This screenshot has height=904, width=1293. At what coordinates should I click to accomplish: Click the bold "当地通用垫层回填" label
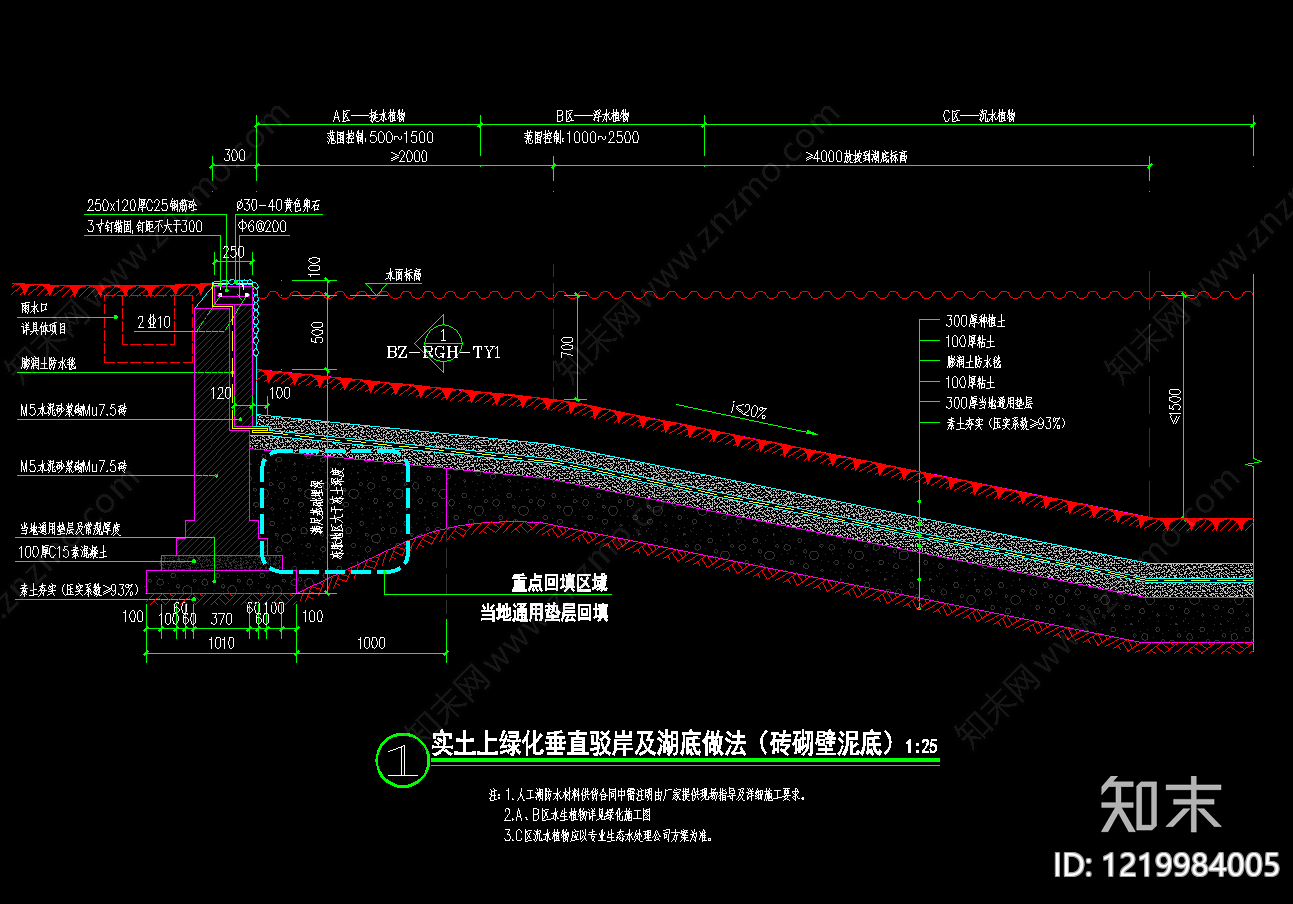(x=544, y=613)
